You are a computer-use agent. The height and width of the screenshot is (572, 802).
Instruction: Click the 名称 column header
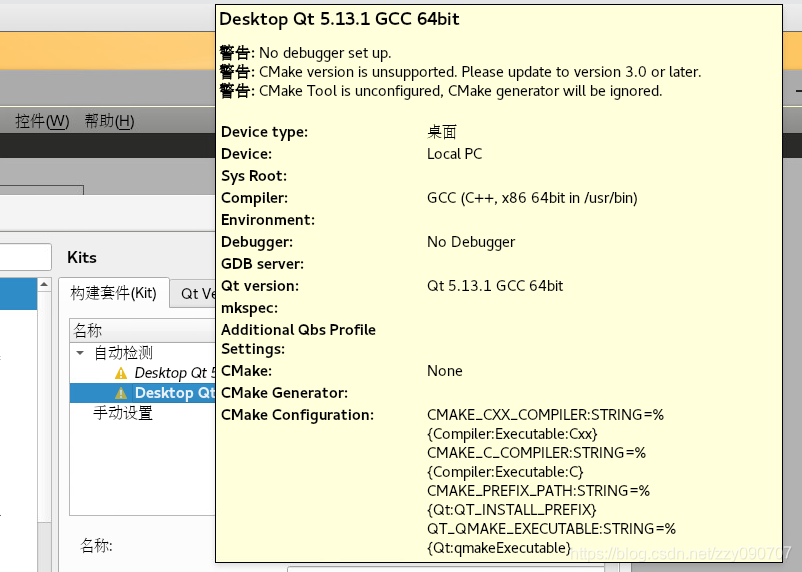point(143,331)
